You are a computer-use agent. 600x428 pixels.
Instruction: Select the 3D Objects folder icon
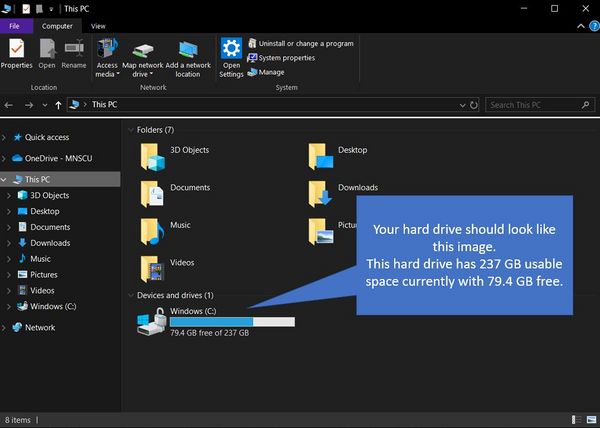tap(152, 157)
